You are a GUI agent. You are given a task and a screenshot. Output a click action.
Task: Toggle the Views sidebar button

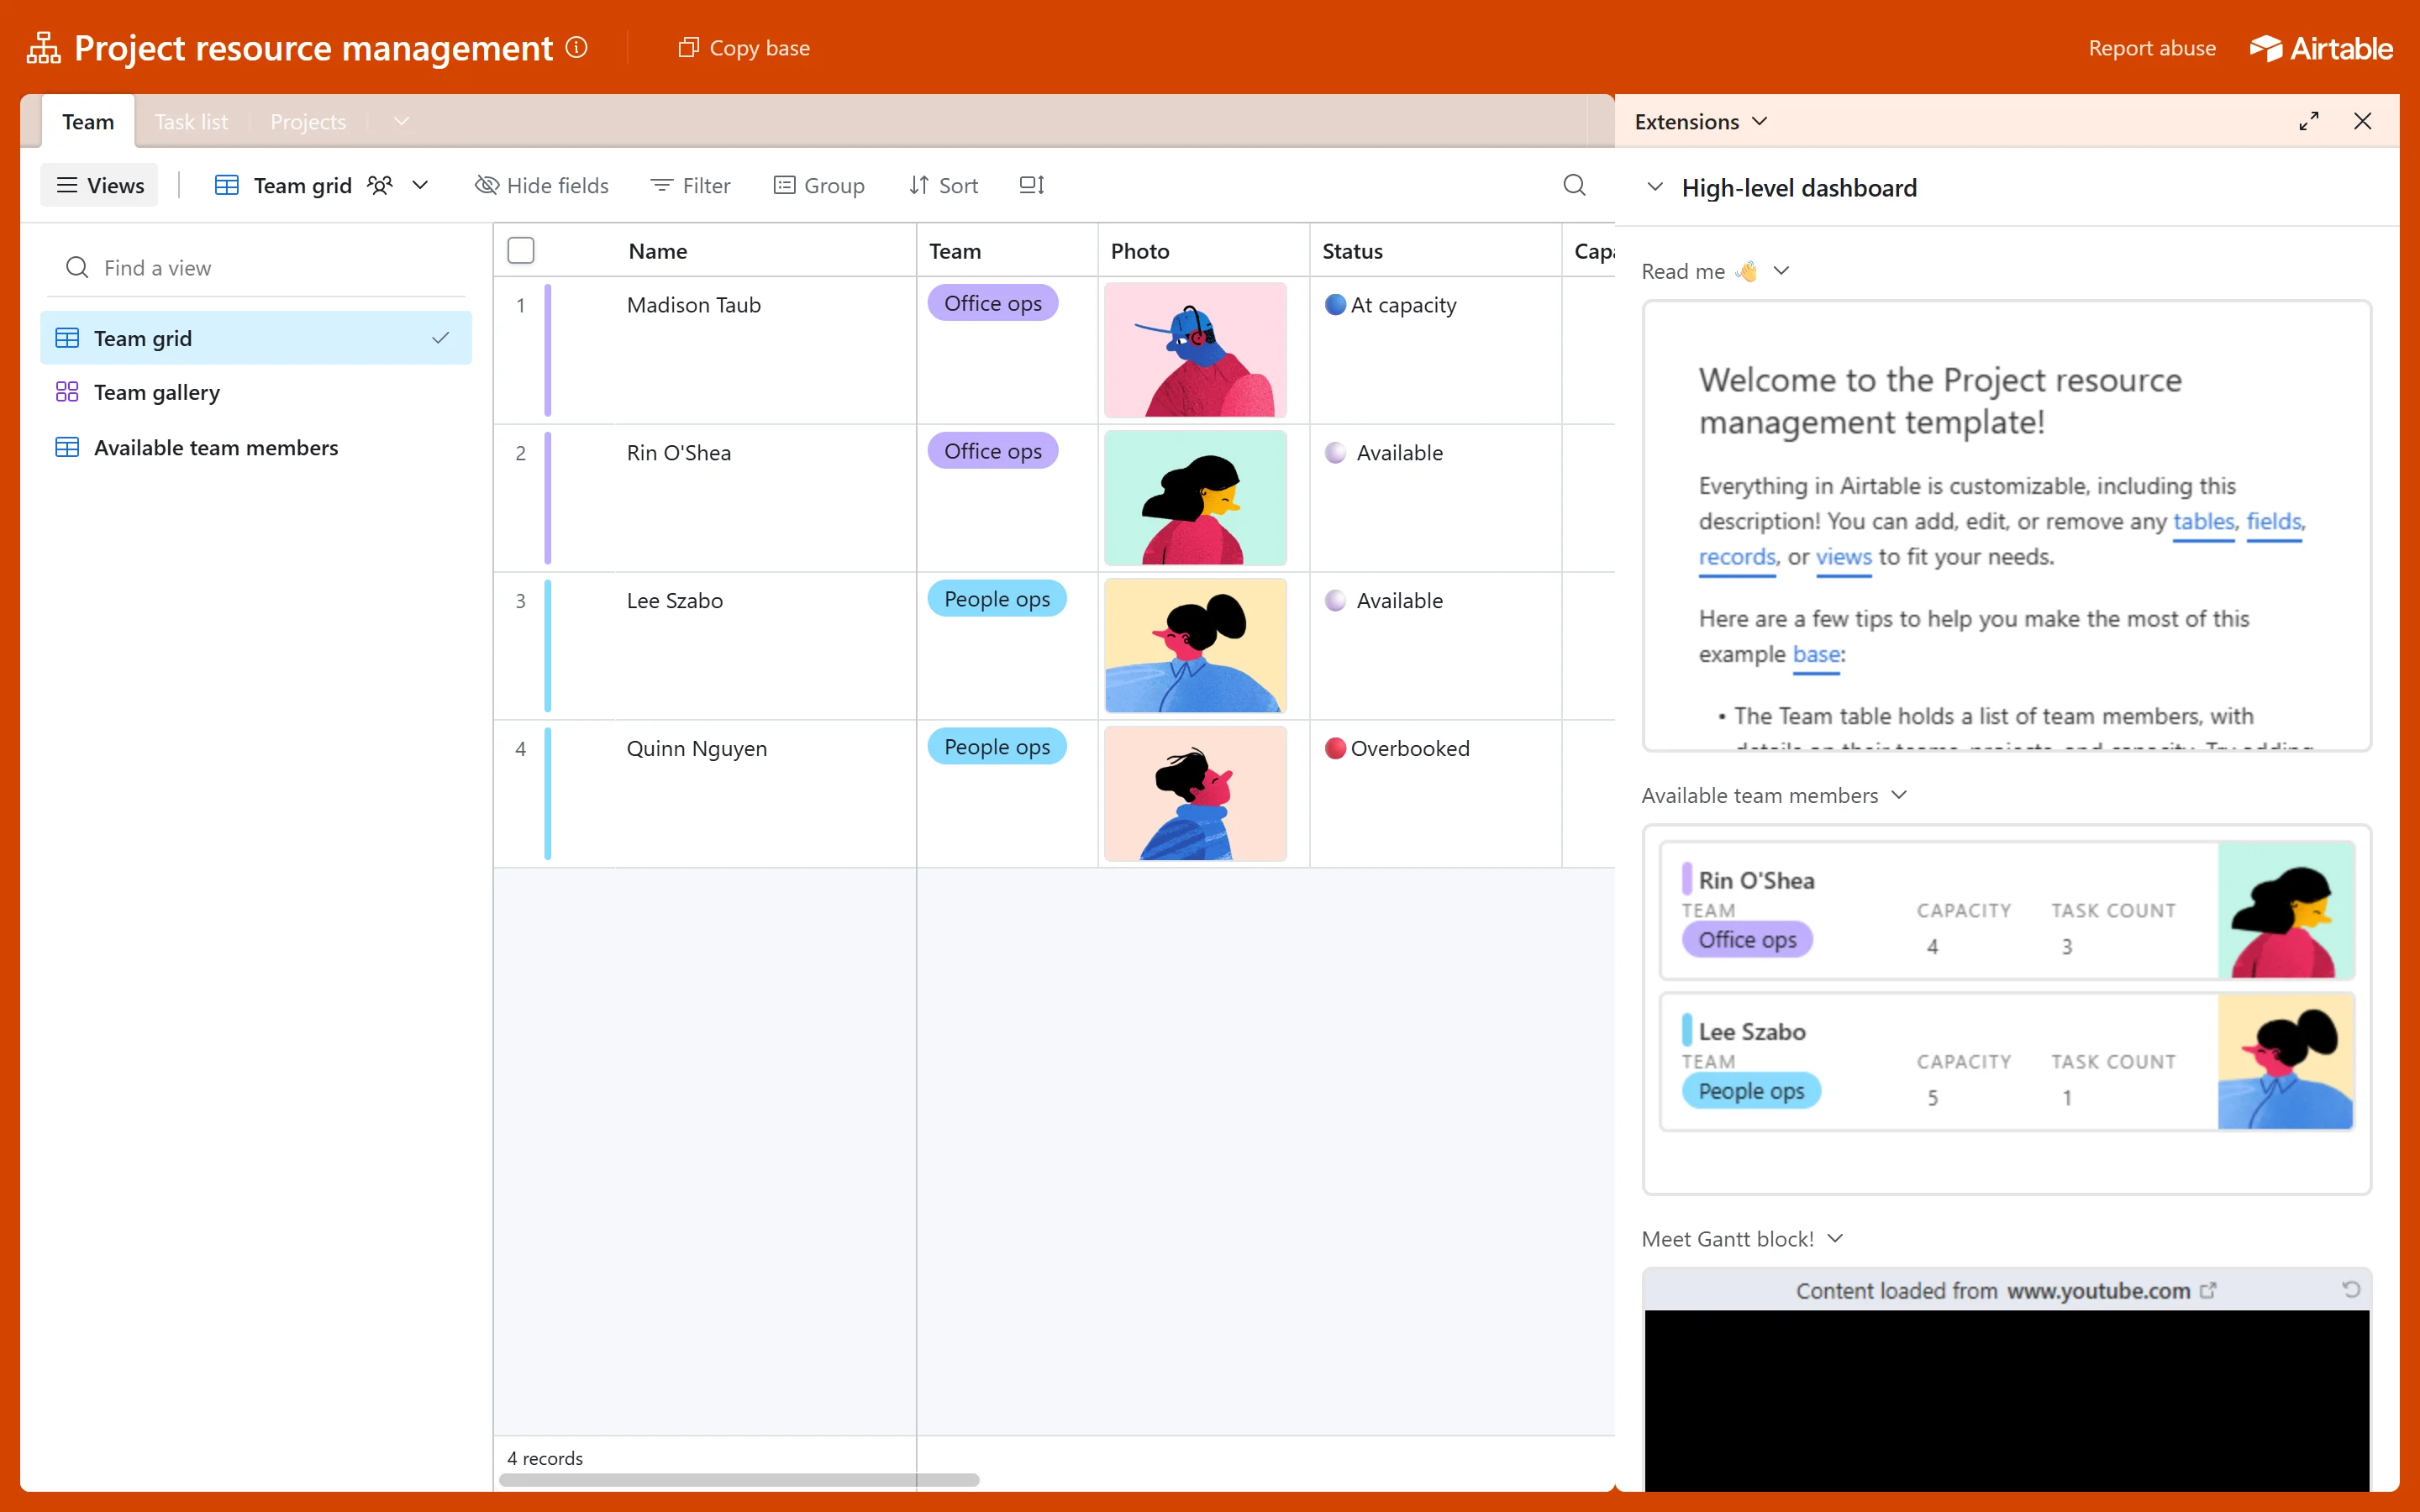[99, 185]
